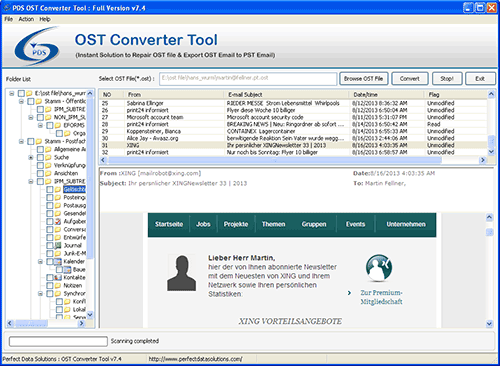Select the Microsoft account team email row
Image resolution: width=500 pixels, height=366 pixels.
pos(293,117)
